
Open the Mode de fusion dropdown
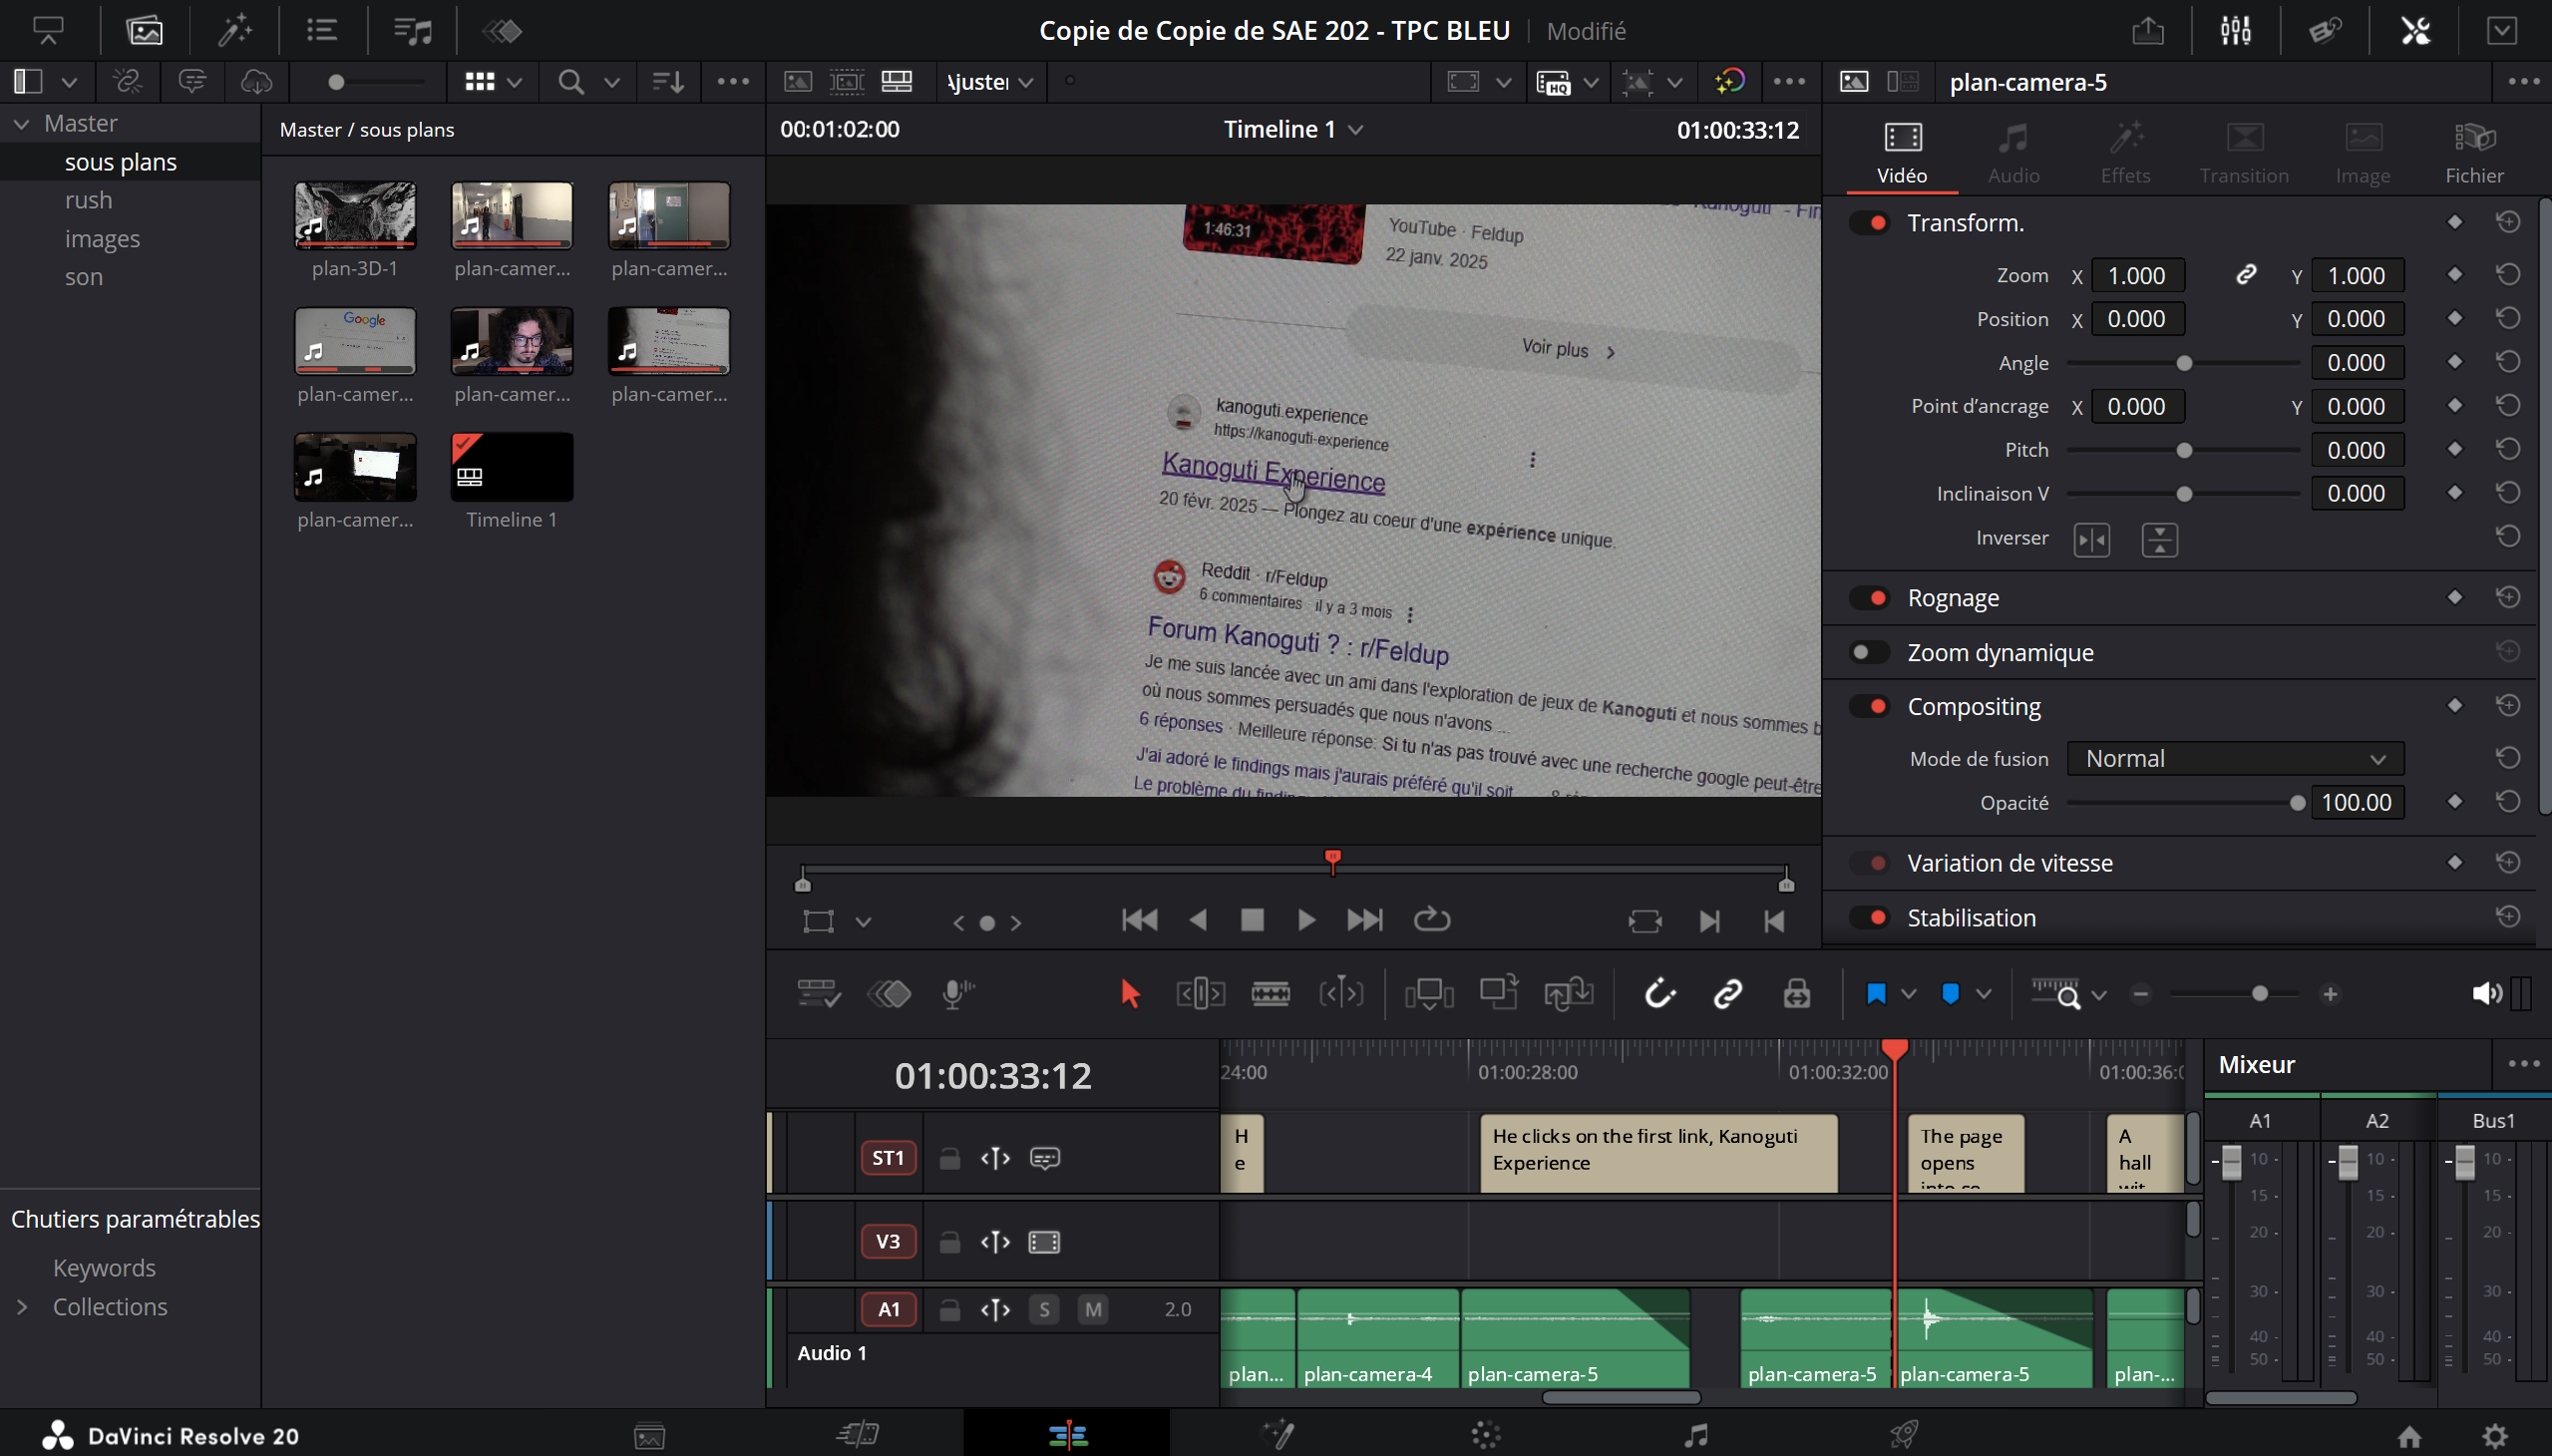pyautogui.click(x=2235, y=759)
